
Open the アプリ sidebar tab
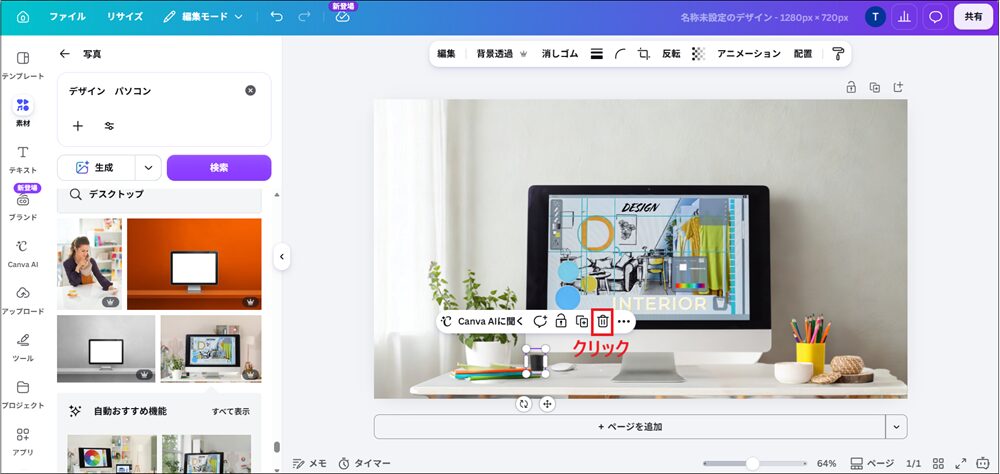[23, 441]
